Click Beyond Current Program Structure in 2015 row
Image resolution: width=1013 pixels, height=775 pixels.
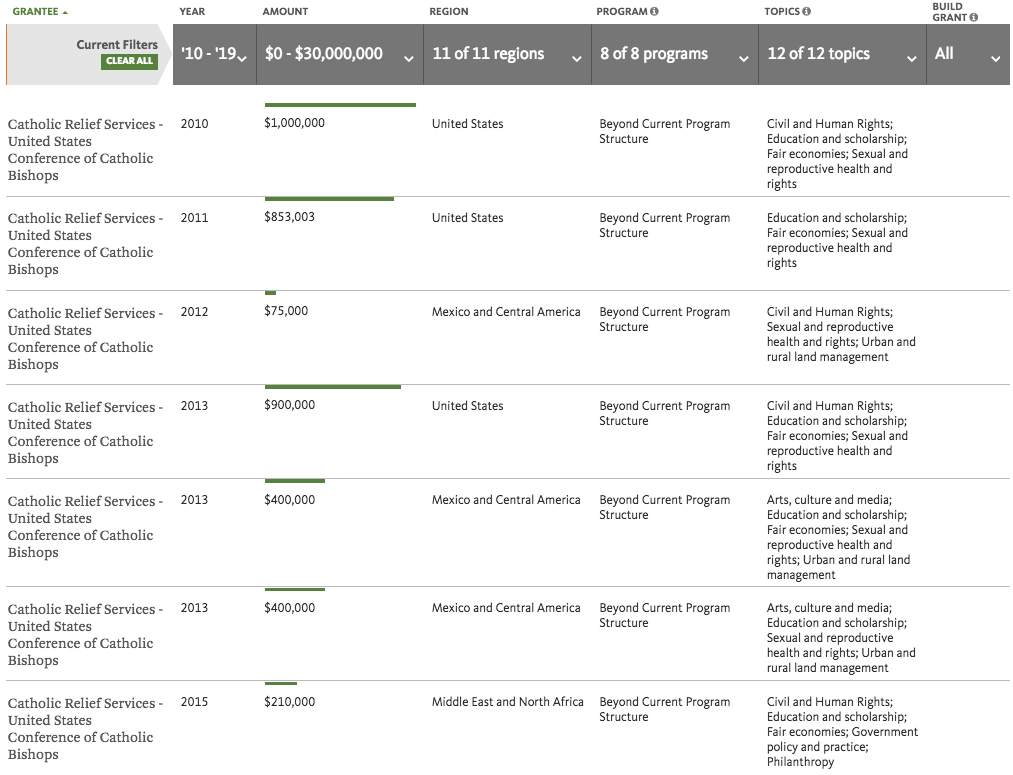click(x=665, y=709)
